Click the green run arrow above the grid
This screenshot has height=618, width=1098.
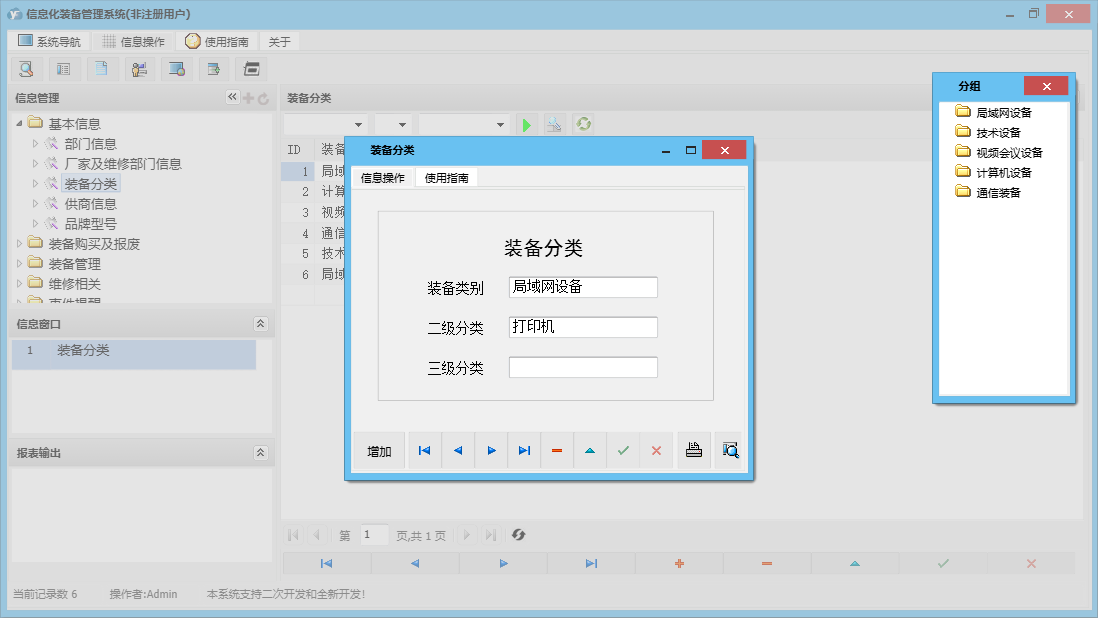click(x=527, y=123)
